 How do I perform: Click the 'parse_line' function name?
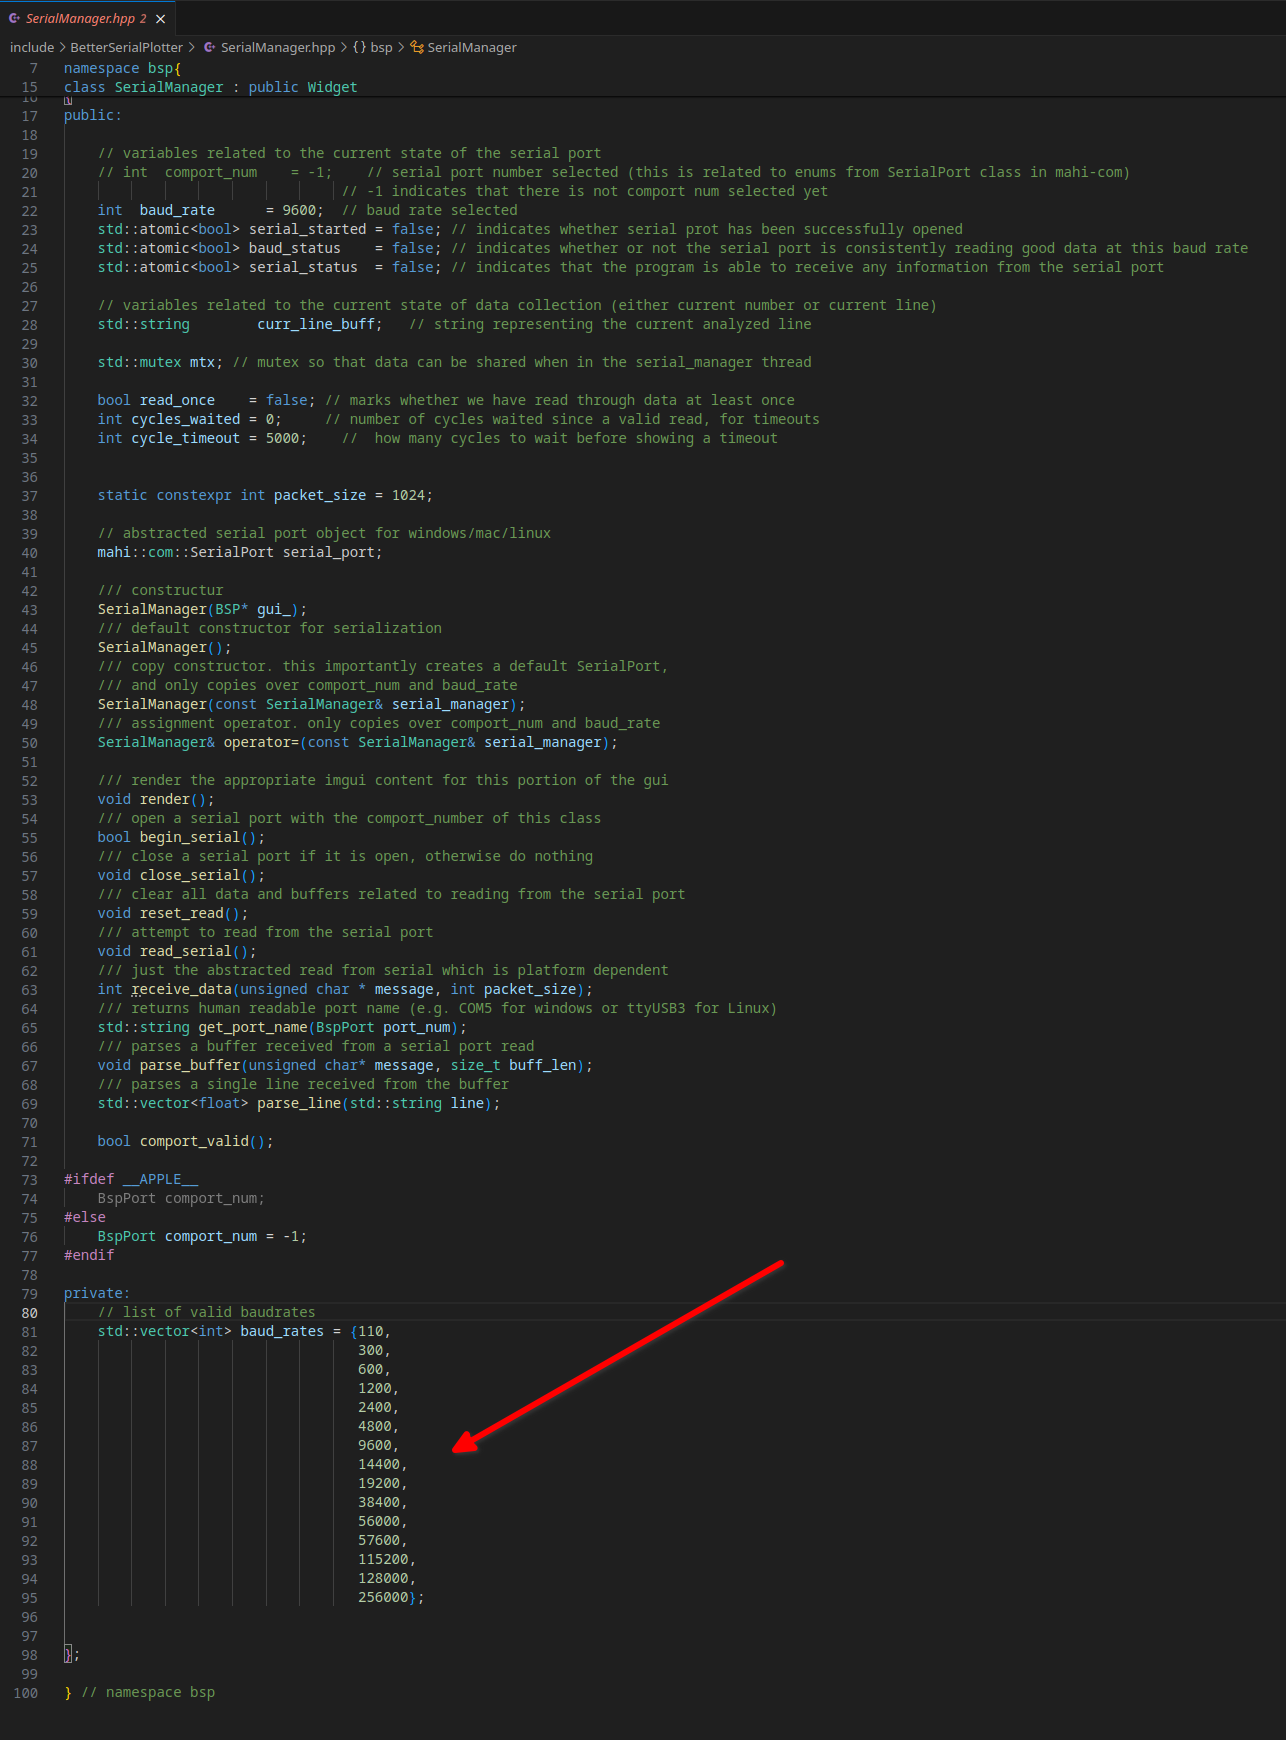299,1104
